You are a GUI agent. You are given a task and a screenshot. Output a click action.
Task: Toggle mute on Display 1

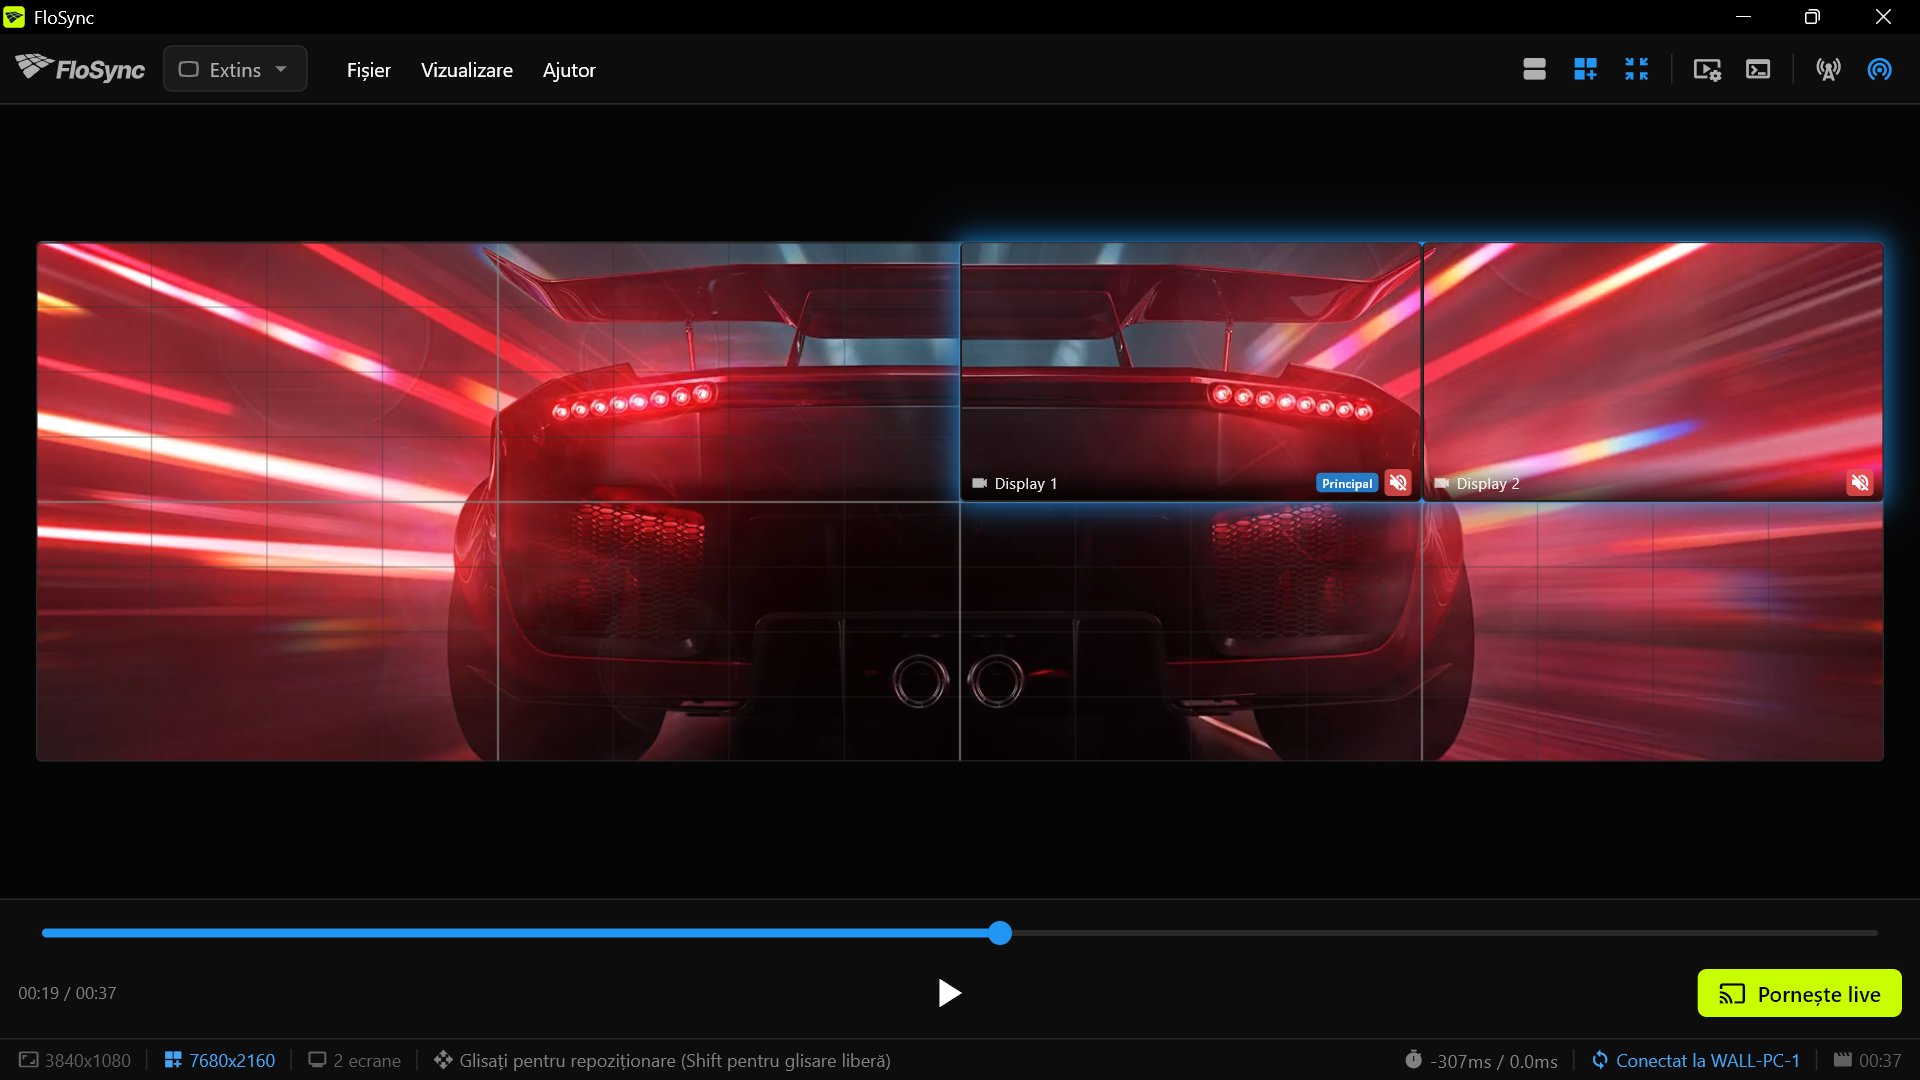(x=1398, y=483)
